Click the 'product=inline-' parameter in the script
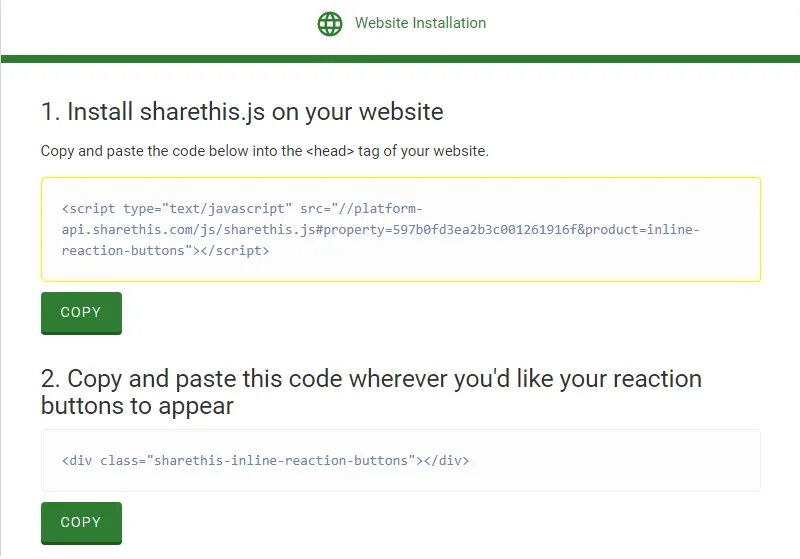The image size is (800, 559). (x=642, y=230)
